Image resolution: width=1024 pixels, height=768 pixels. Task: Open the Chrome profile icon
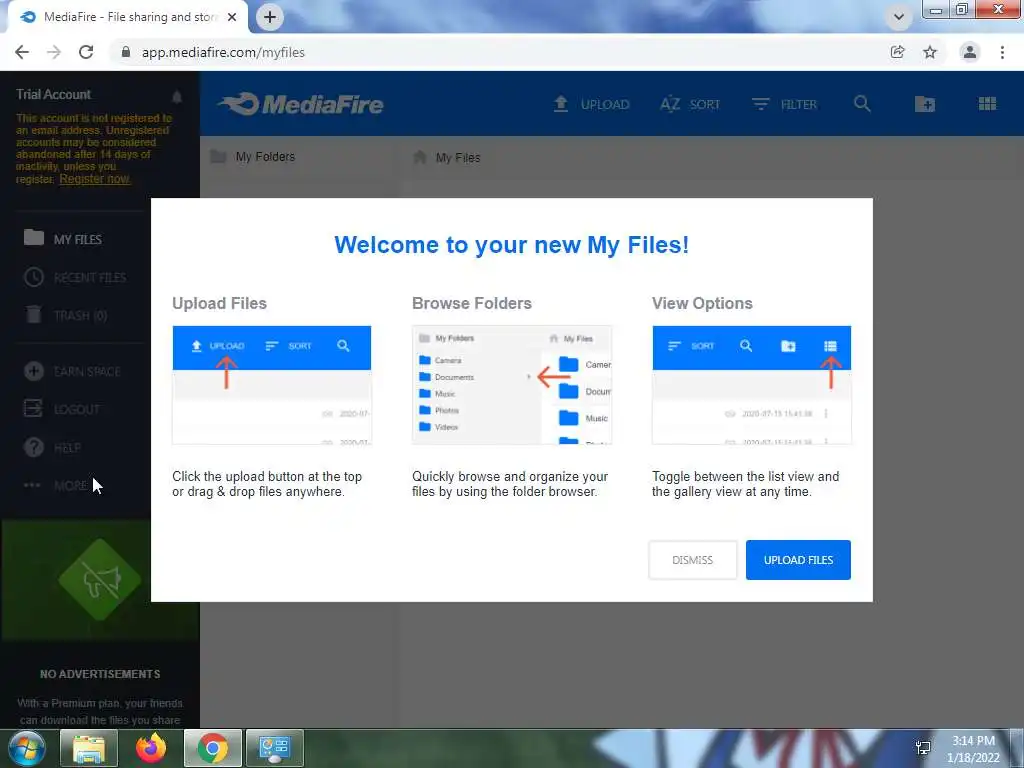[970, 52]
